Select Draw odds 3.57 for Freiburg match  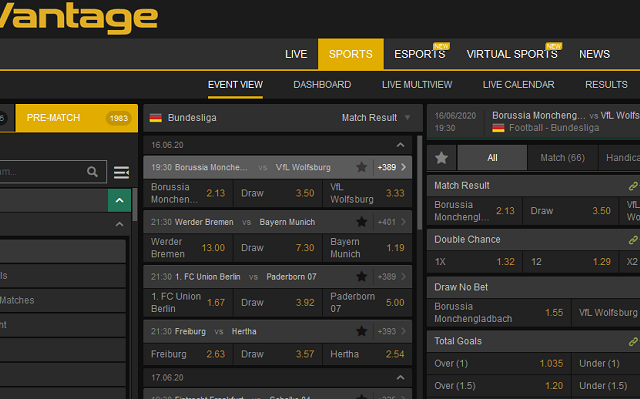pos(278,354)
